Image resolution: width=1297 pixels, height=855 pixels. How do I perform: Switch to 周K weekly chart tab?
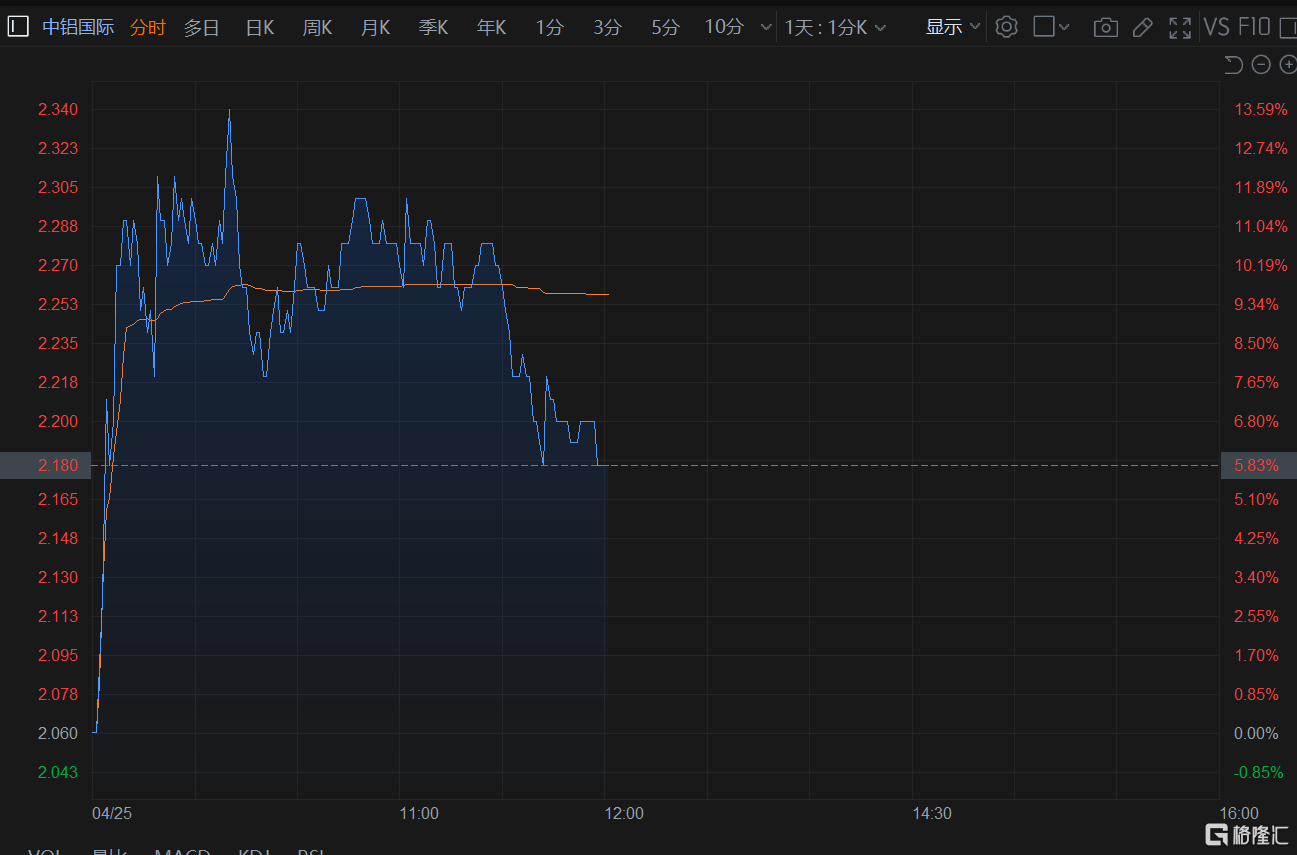point(317,27)
